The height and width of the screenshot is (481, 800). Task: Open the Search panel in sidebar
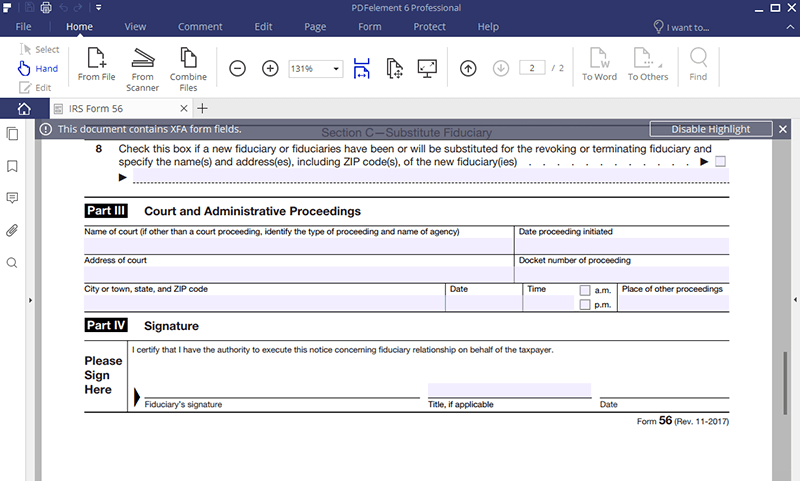point(12,263)
